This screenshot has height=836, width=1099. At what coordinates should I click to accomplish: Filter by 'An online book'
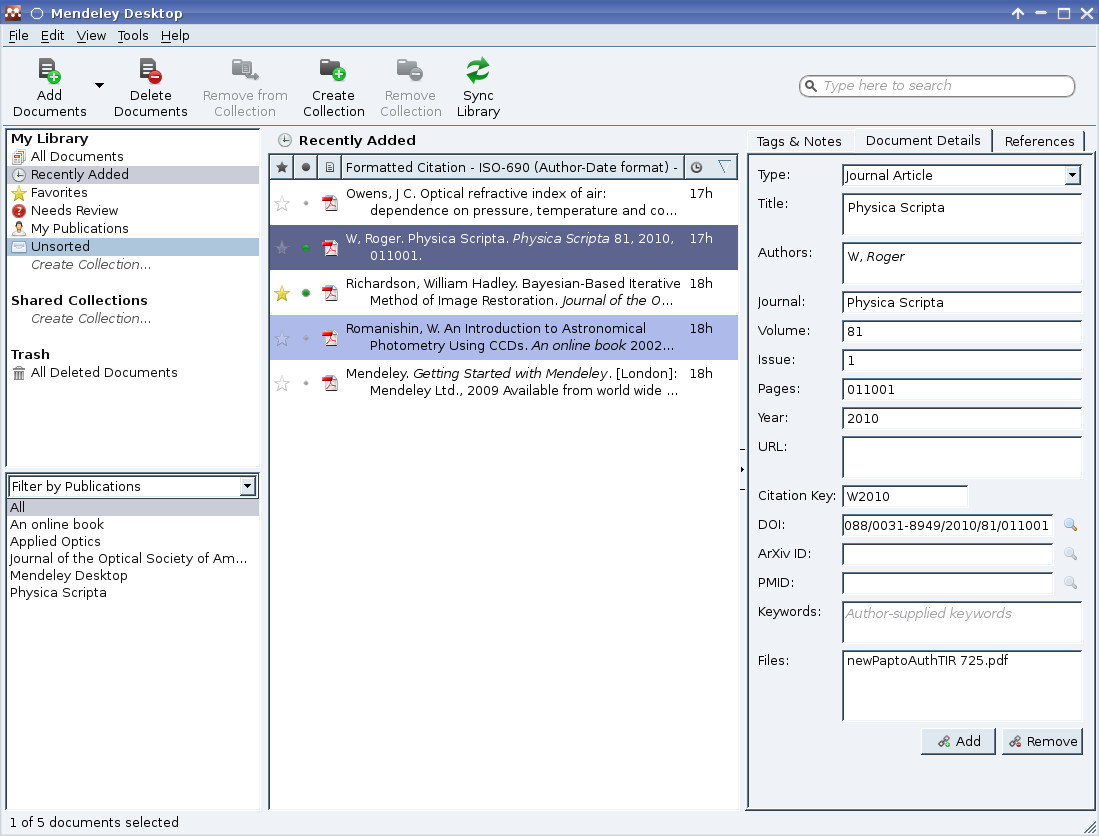[133, 524]
